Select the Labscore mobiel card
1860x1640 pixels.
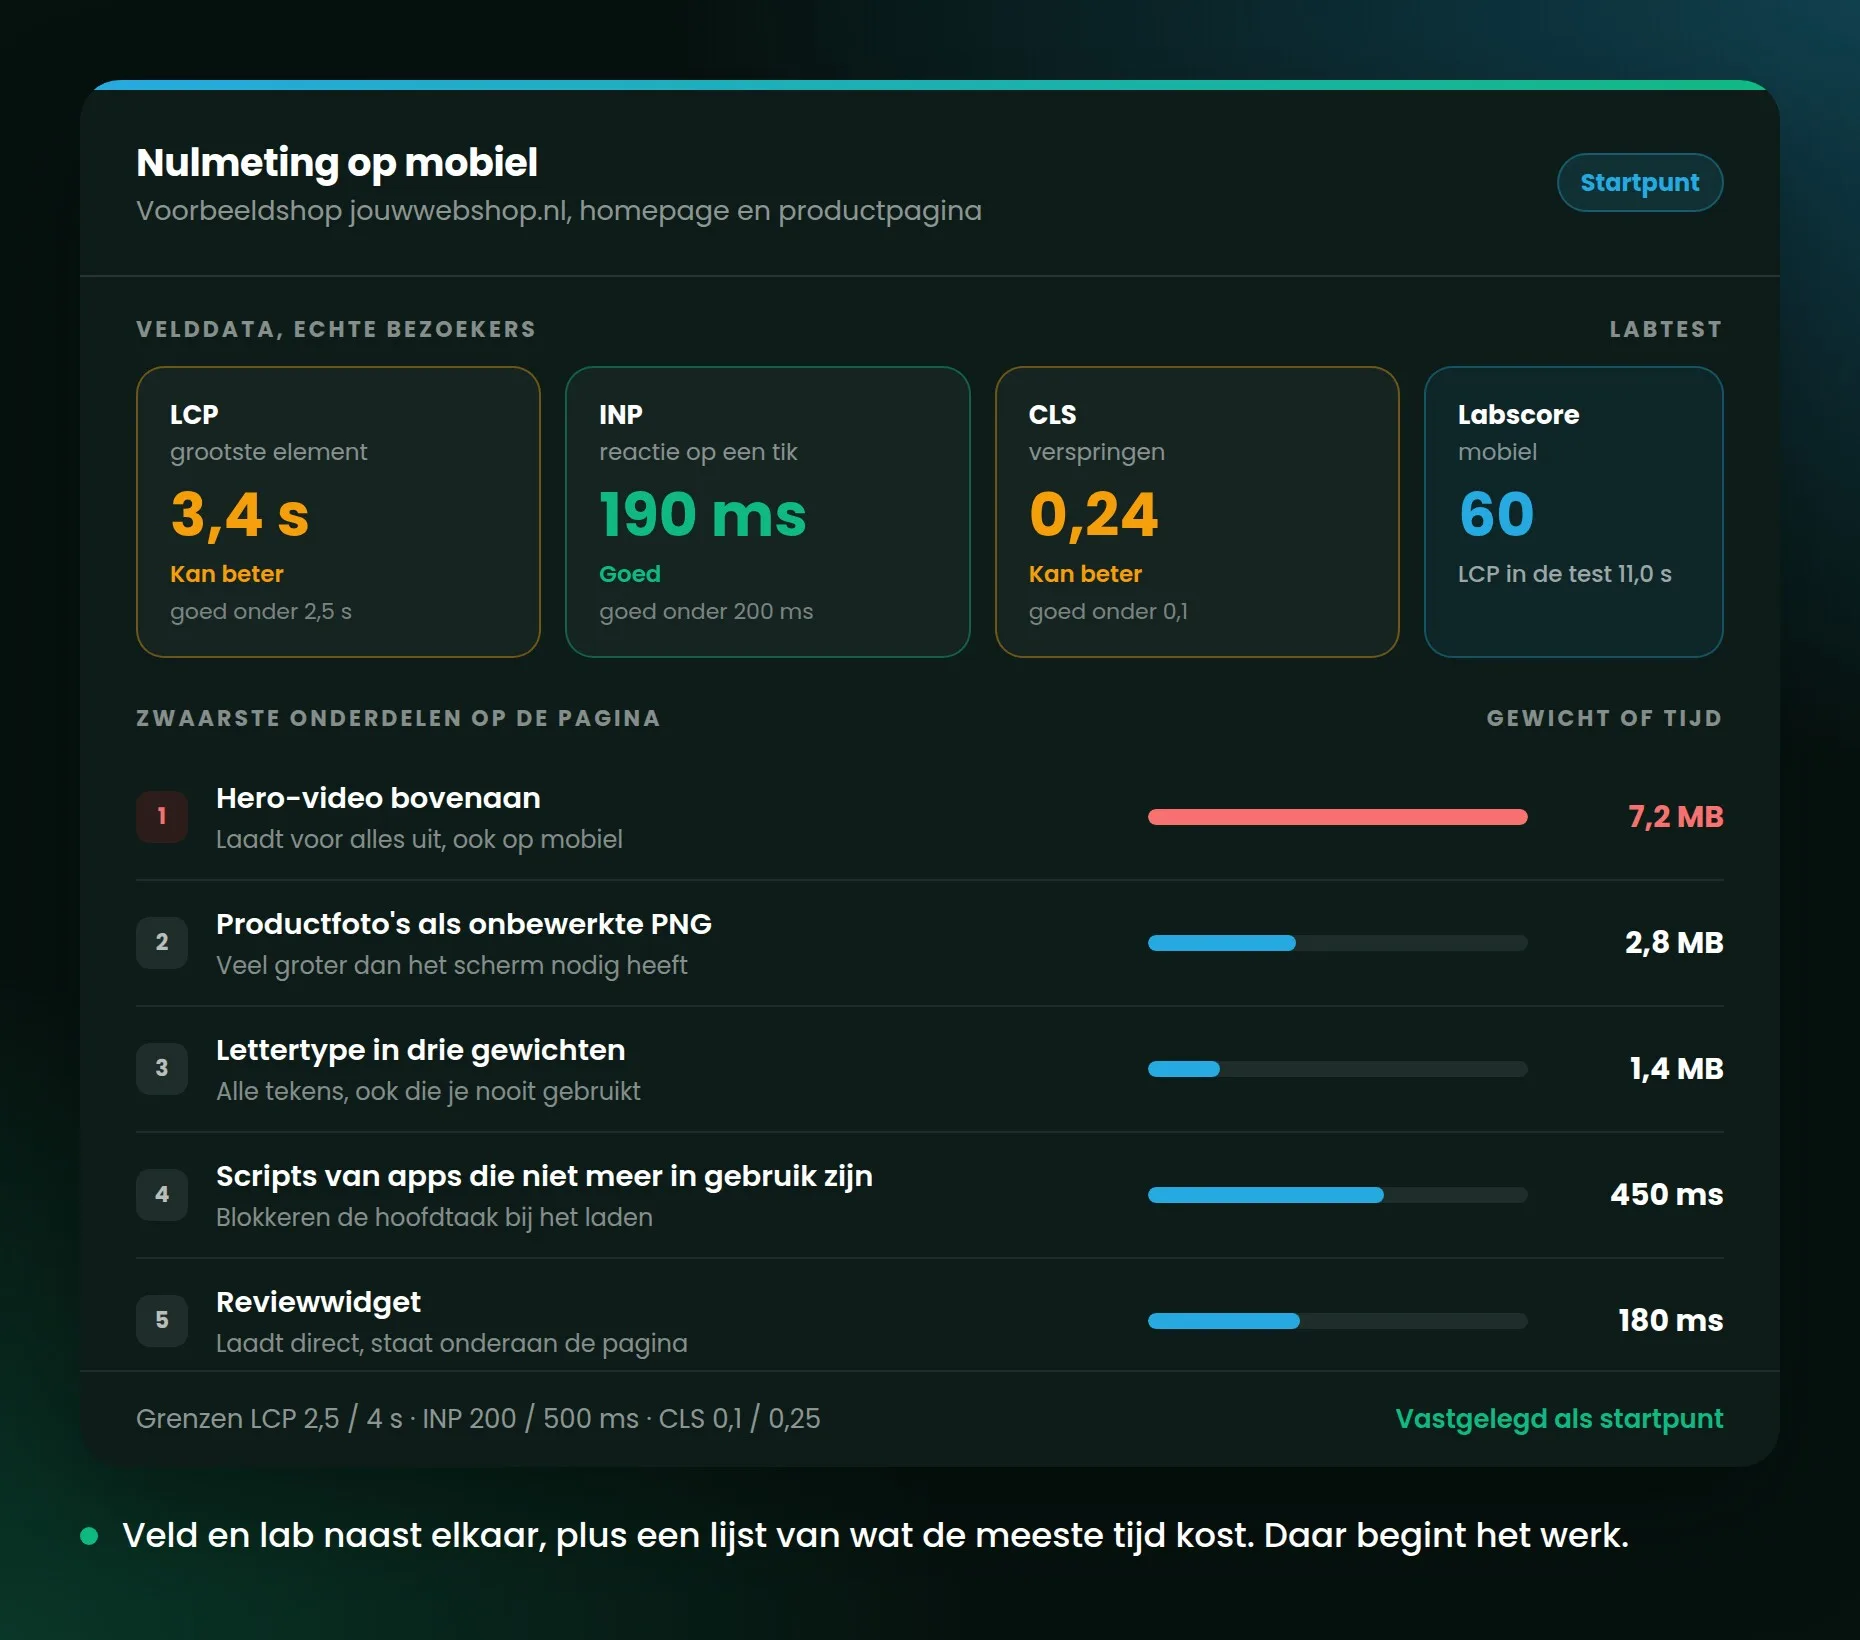tap(1573, 512)
